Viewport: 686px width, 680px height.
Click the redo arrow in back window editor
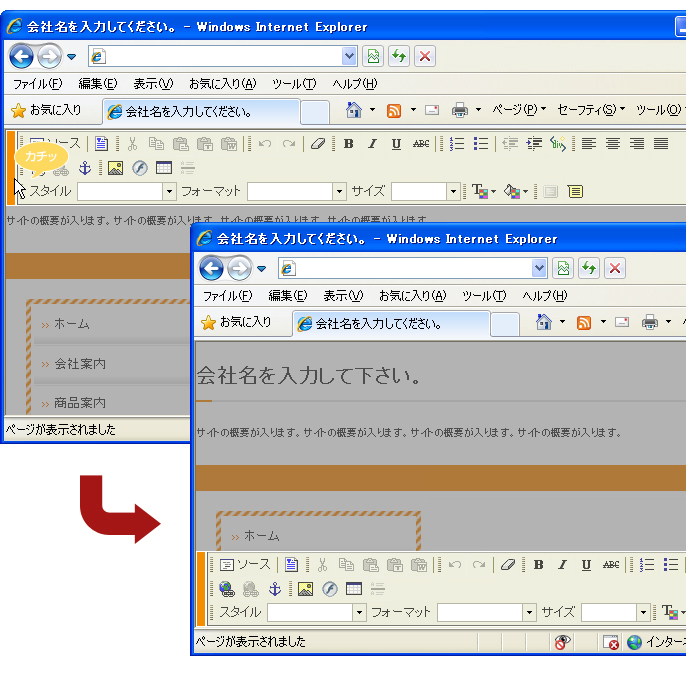point(289,144)
